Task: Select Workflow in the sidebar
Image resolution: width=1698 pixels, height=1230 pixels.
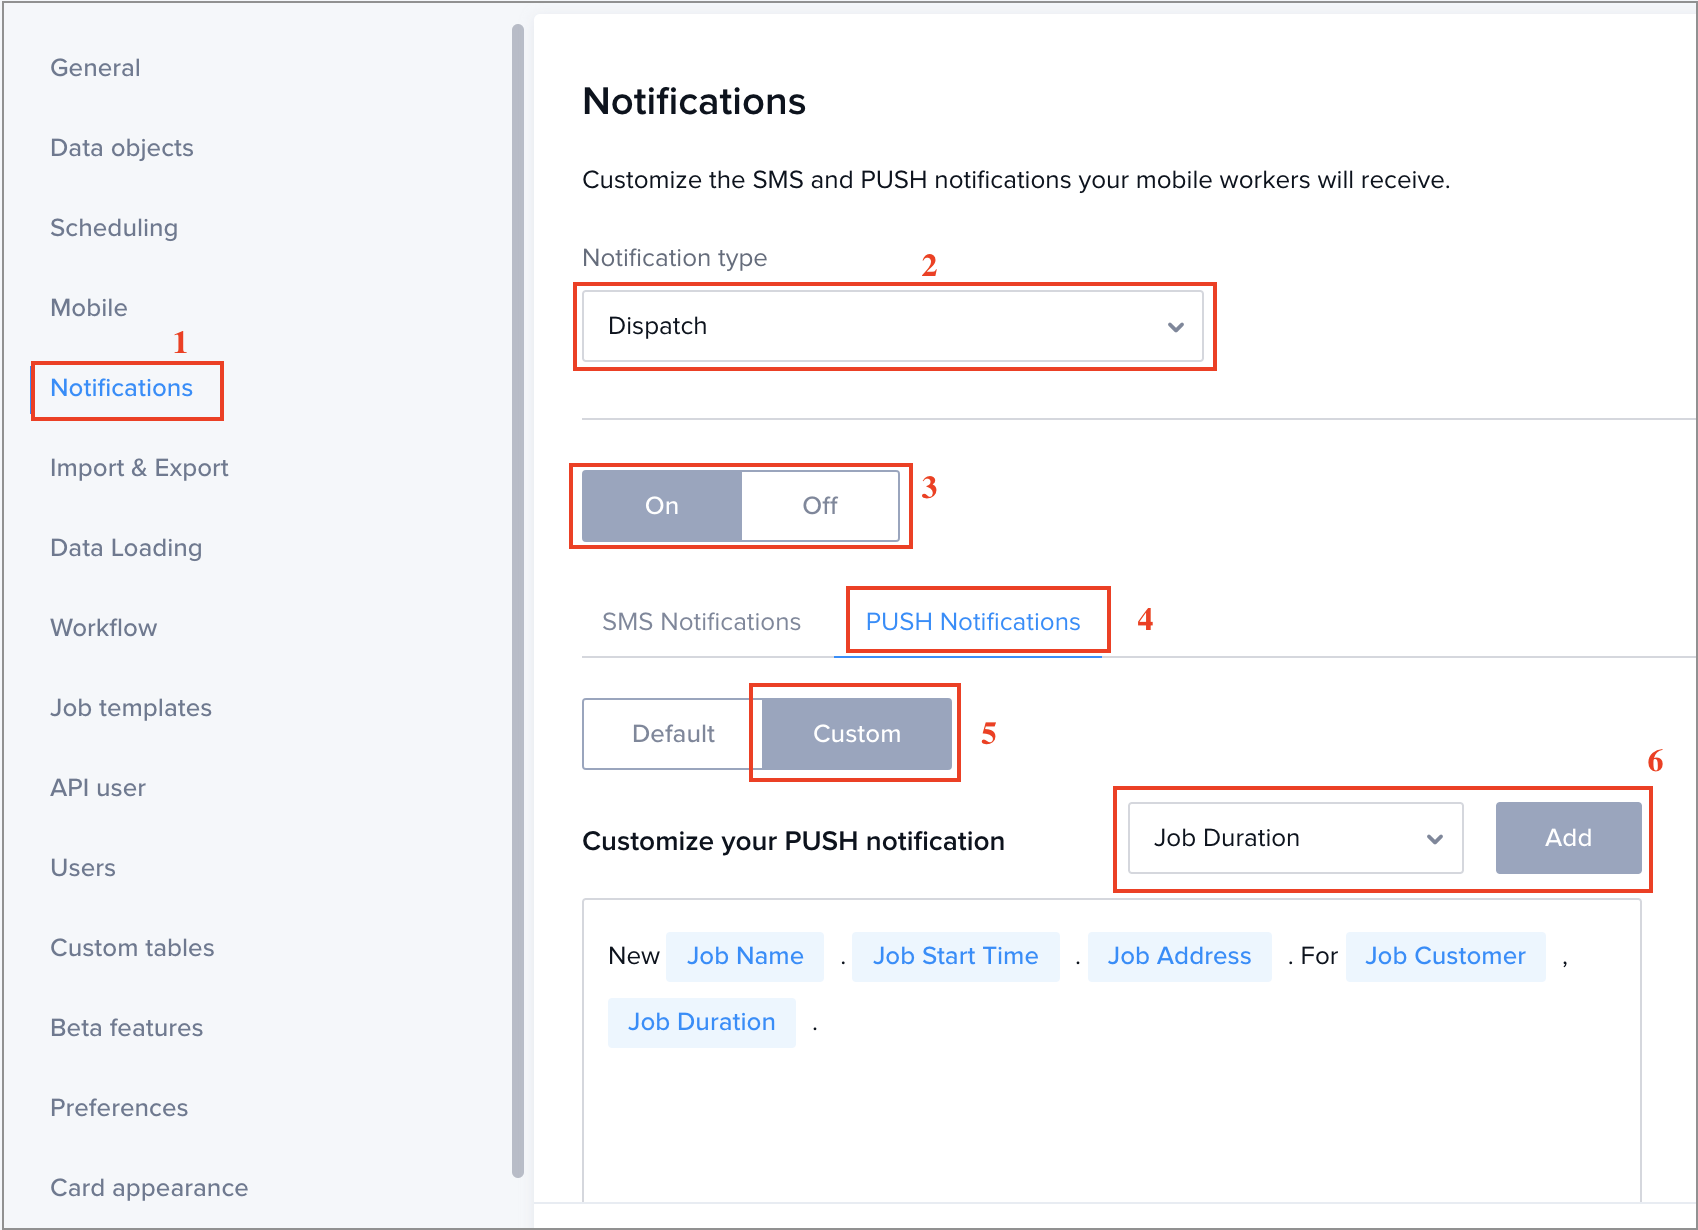Action: pos(103,627)
